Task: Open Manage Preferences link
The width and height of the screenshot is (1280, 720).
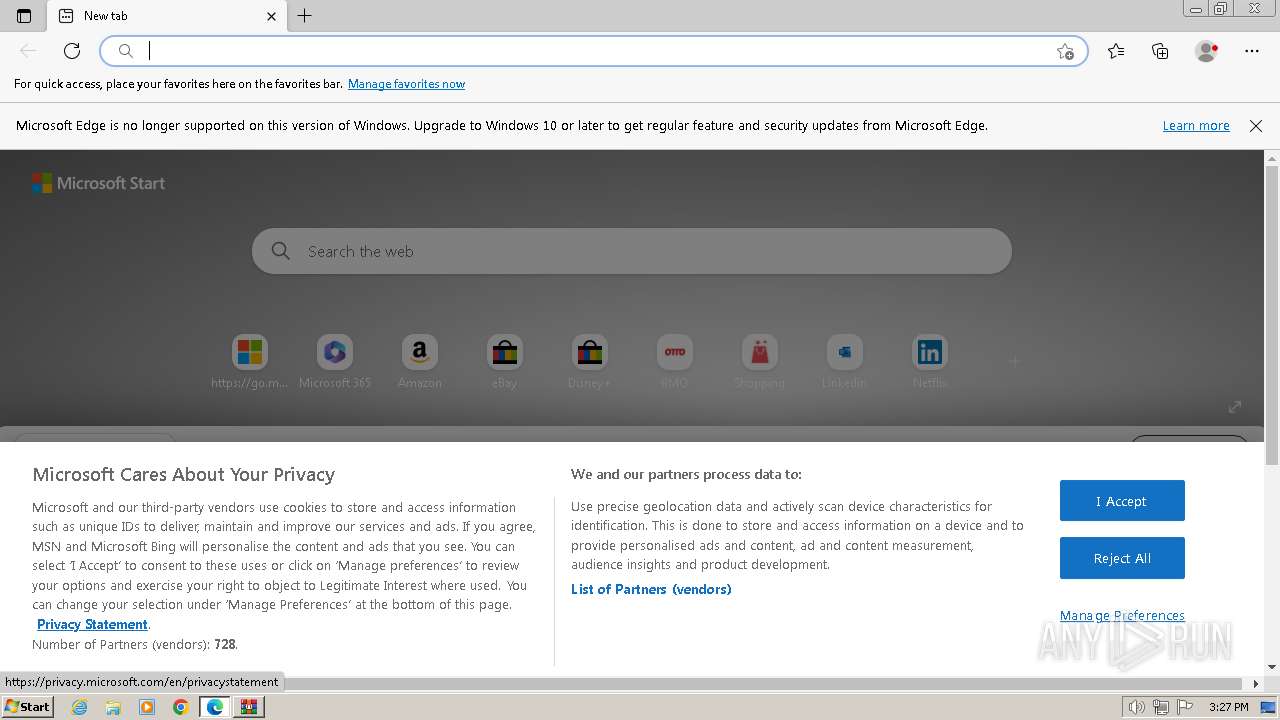Action: [x=1122, y=615]
